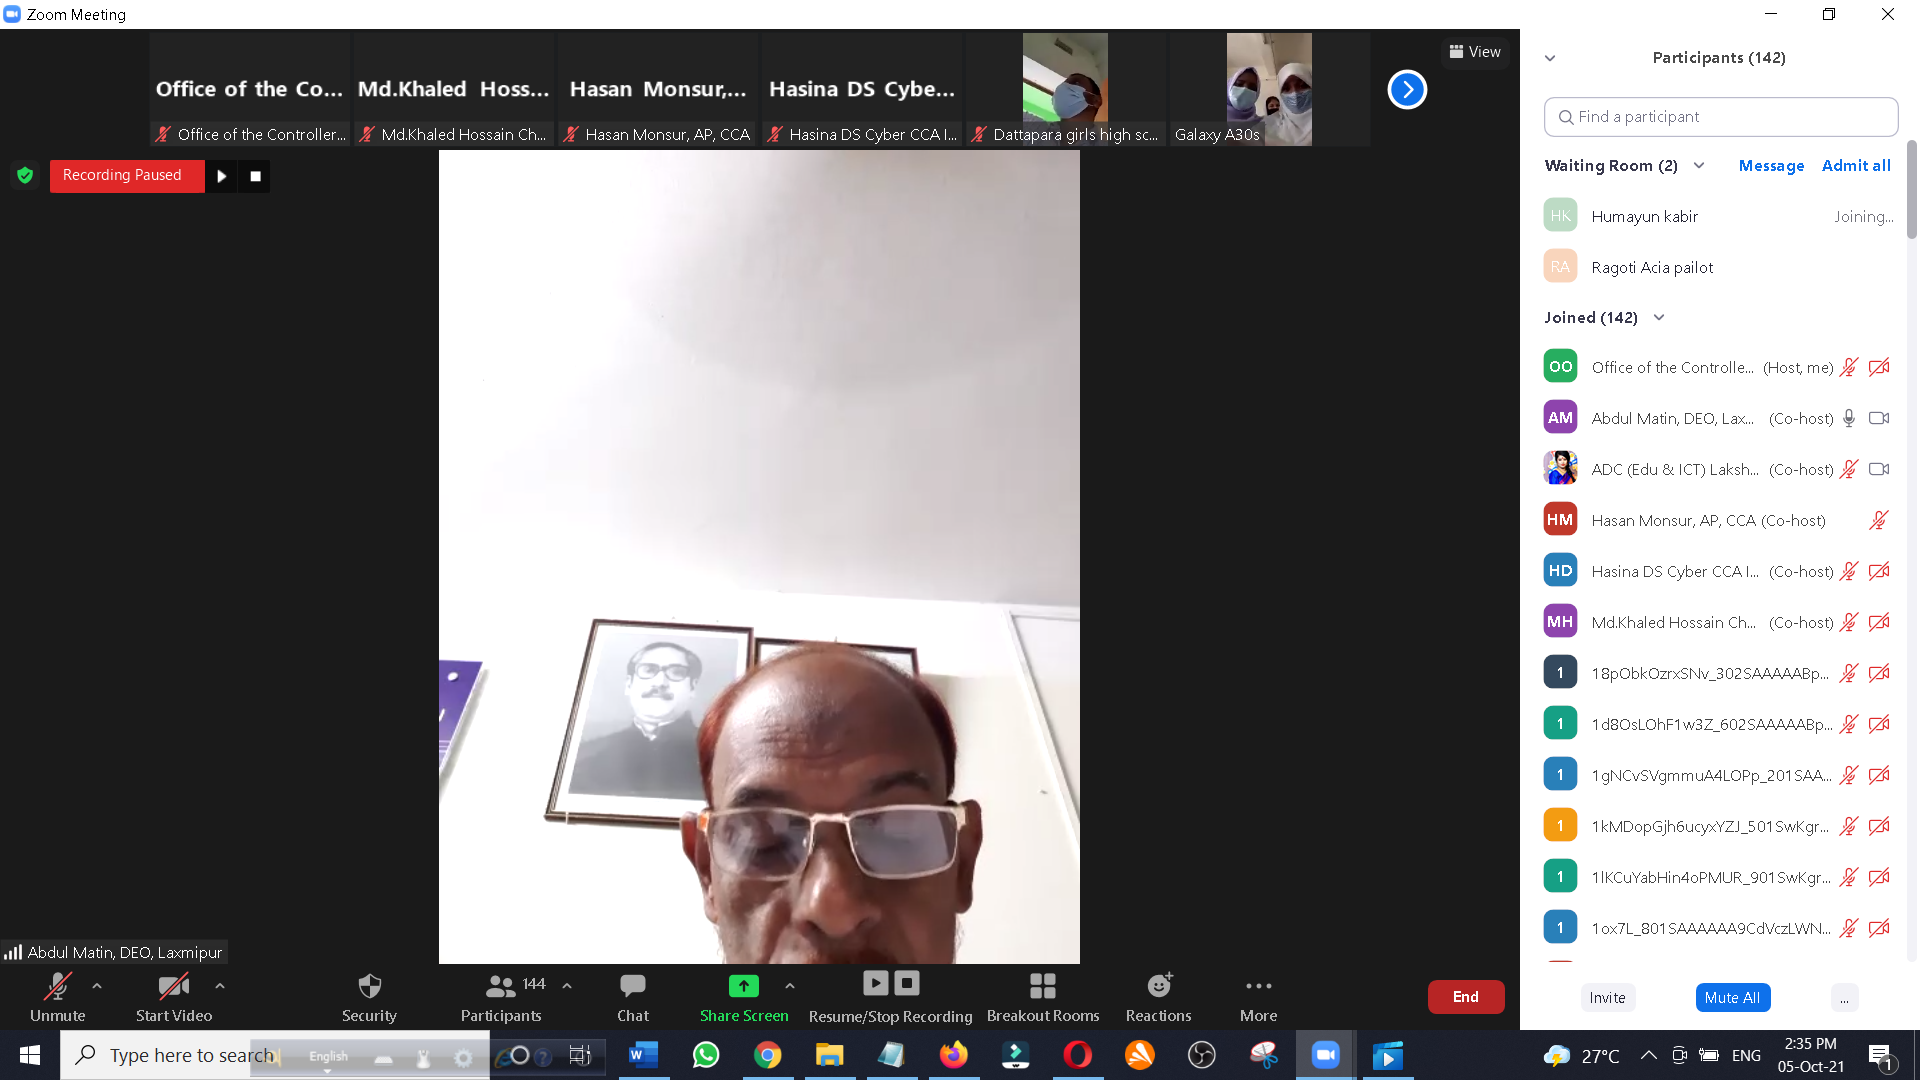Toggle camera for Abdul Matin, DEO
The width and height of the screenshot is (1920, 1080).
tap(1879, 419)
